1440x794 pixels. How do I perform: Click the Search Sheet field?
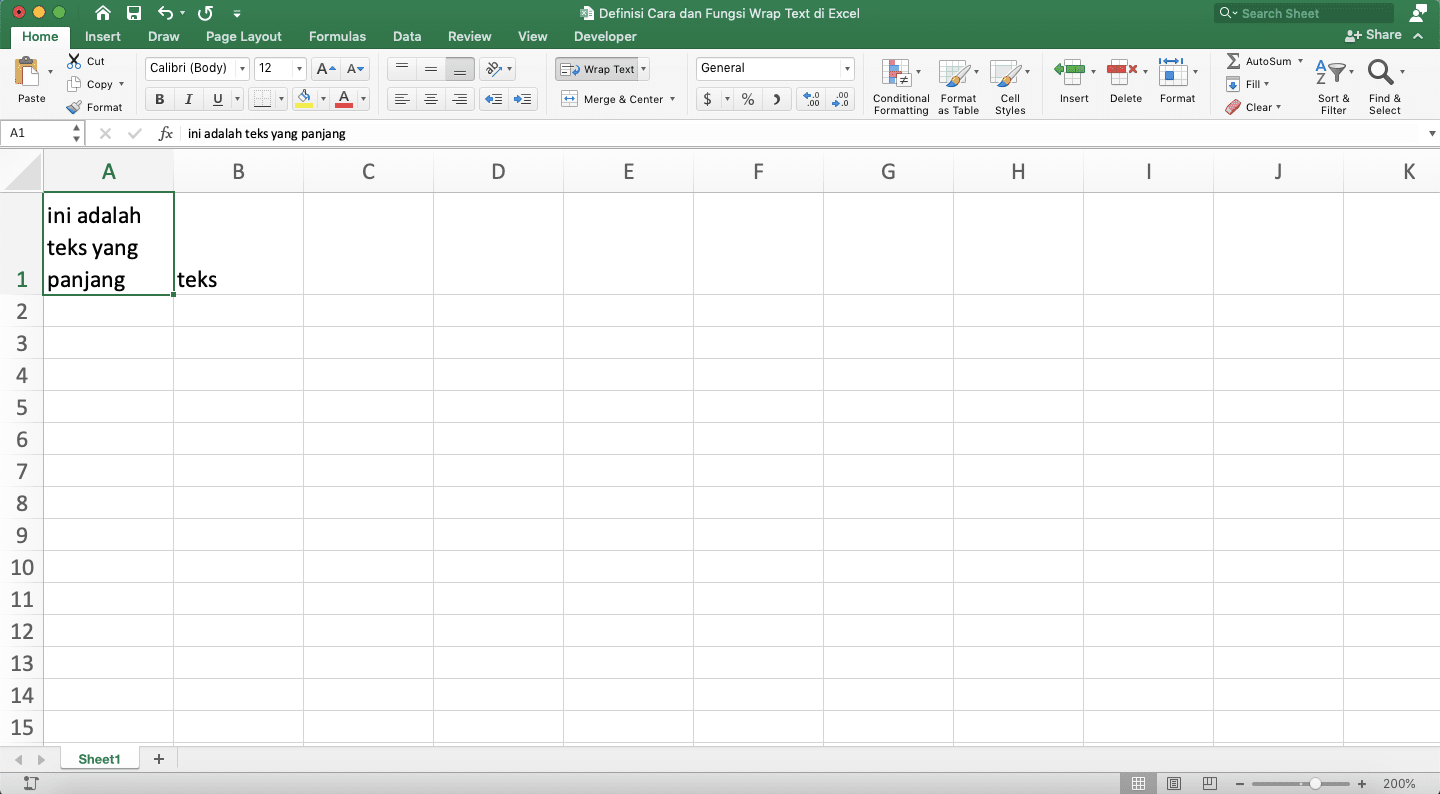pyautogui.click(x=1303, y=13)
